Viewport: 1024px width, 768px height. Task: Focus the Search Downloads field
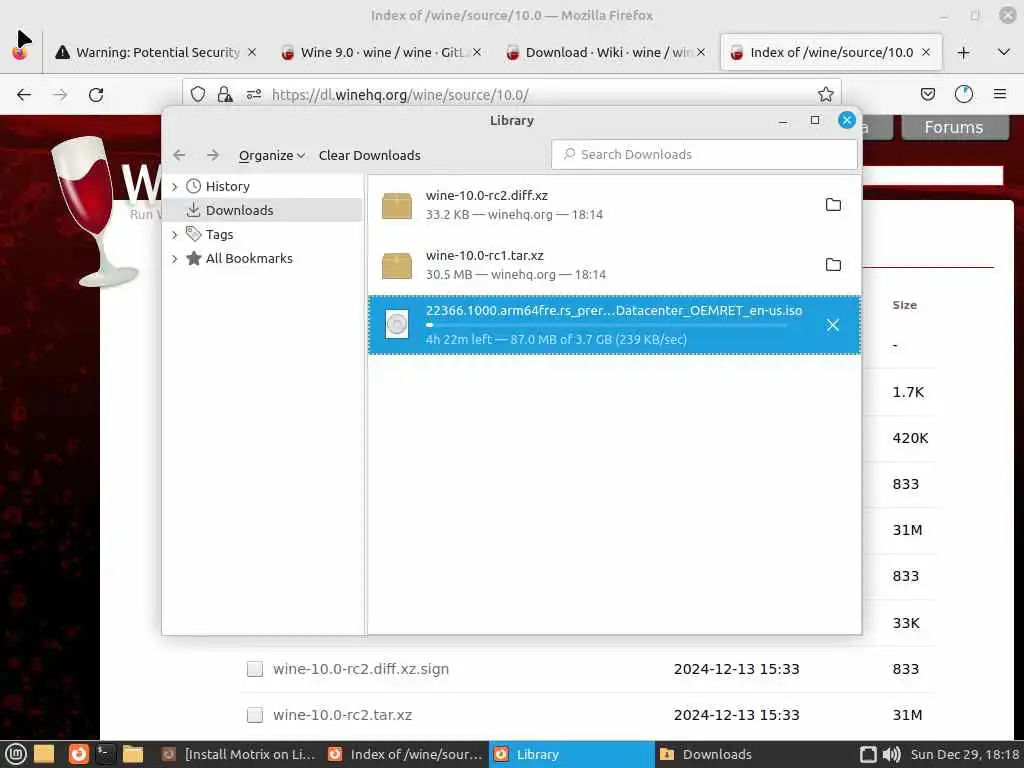pyautogui.click(x=704, y=155)
